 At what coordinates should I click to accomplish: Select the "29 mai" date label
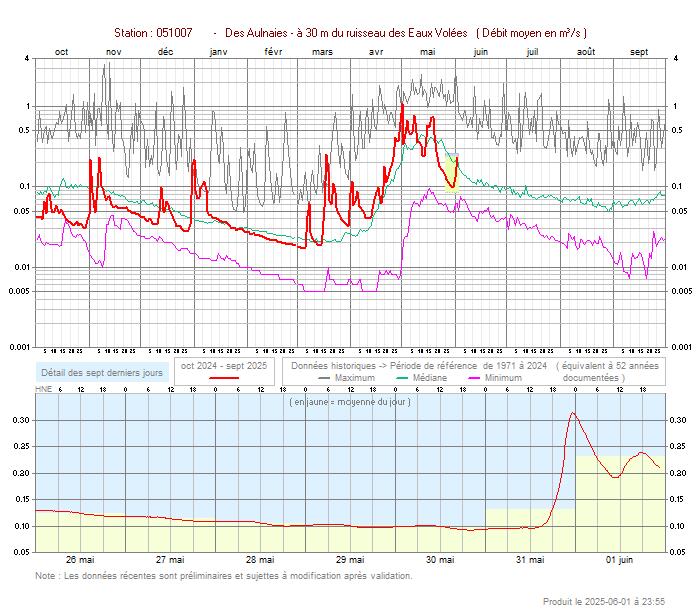tap(350, 560)
